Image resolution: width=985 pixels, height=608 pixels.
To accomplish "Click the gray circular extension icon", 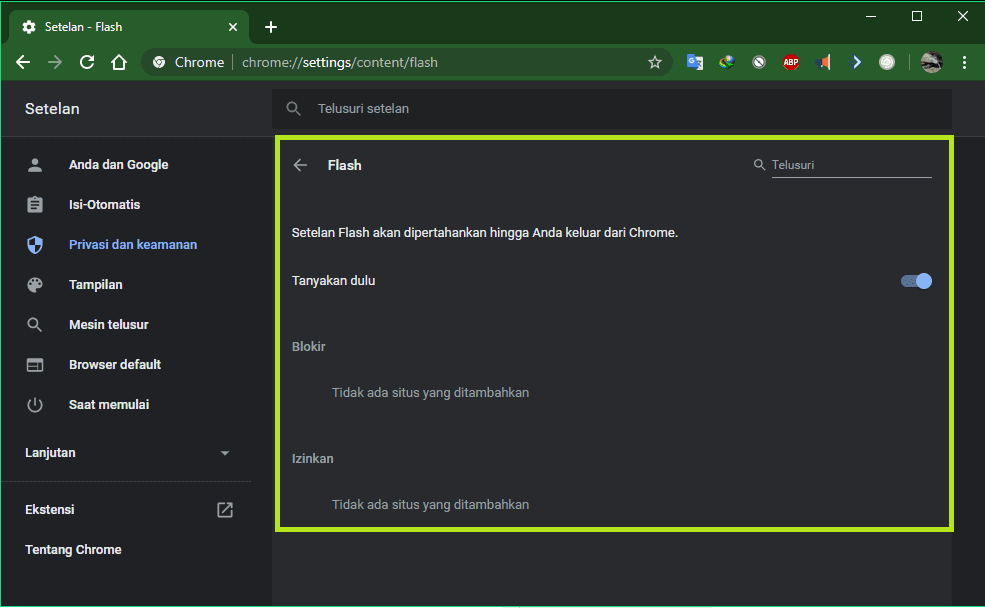I will coord(886,62).
